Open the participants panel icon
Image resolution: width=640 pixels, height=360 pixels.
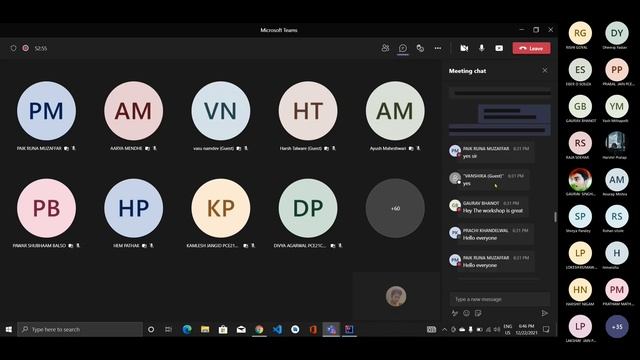(385, 48)
